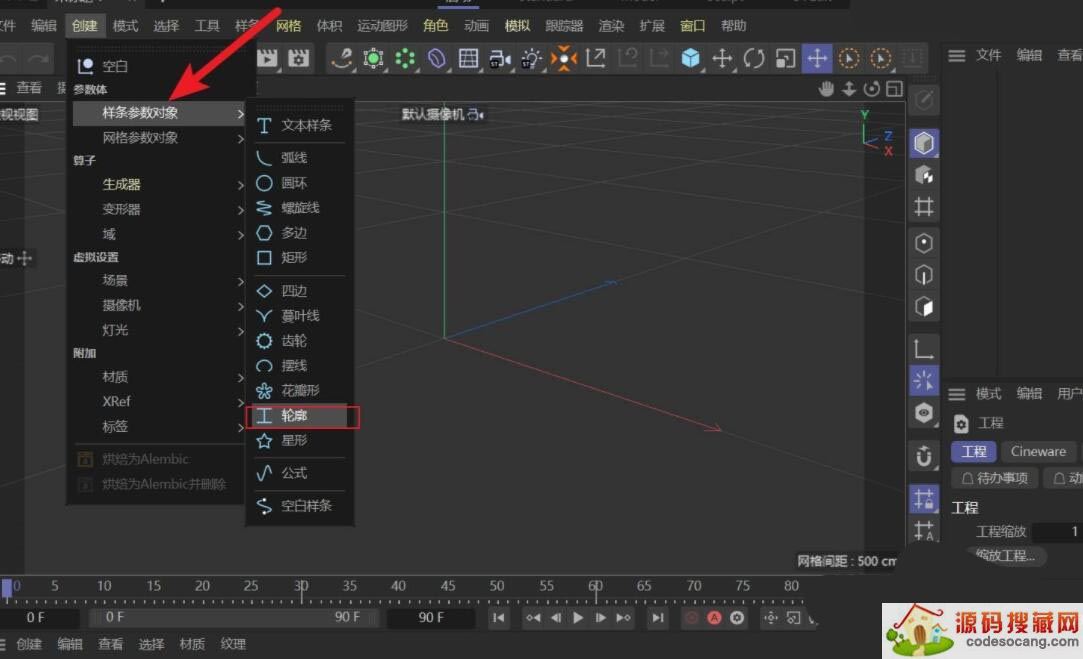The width and height of the screenshot is (1083, 659).
Task: Click the Model mode cube icon in right sidebar
Action: 923,142
